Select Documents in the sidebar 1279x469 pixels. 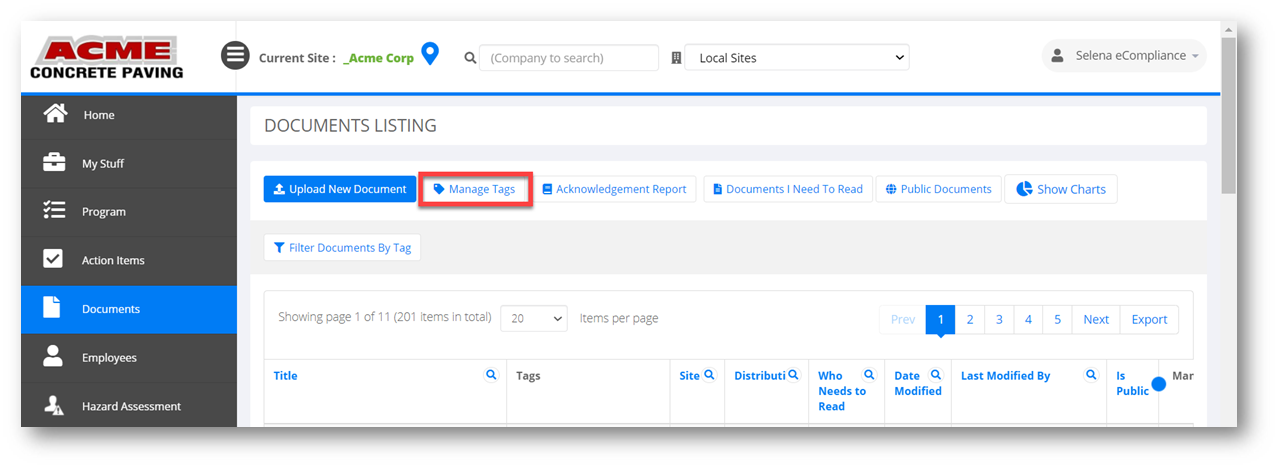[x=129, y=309]
